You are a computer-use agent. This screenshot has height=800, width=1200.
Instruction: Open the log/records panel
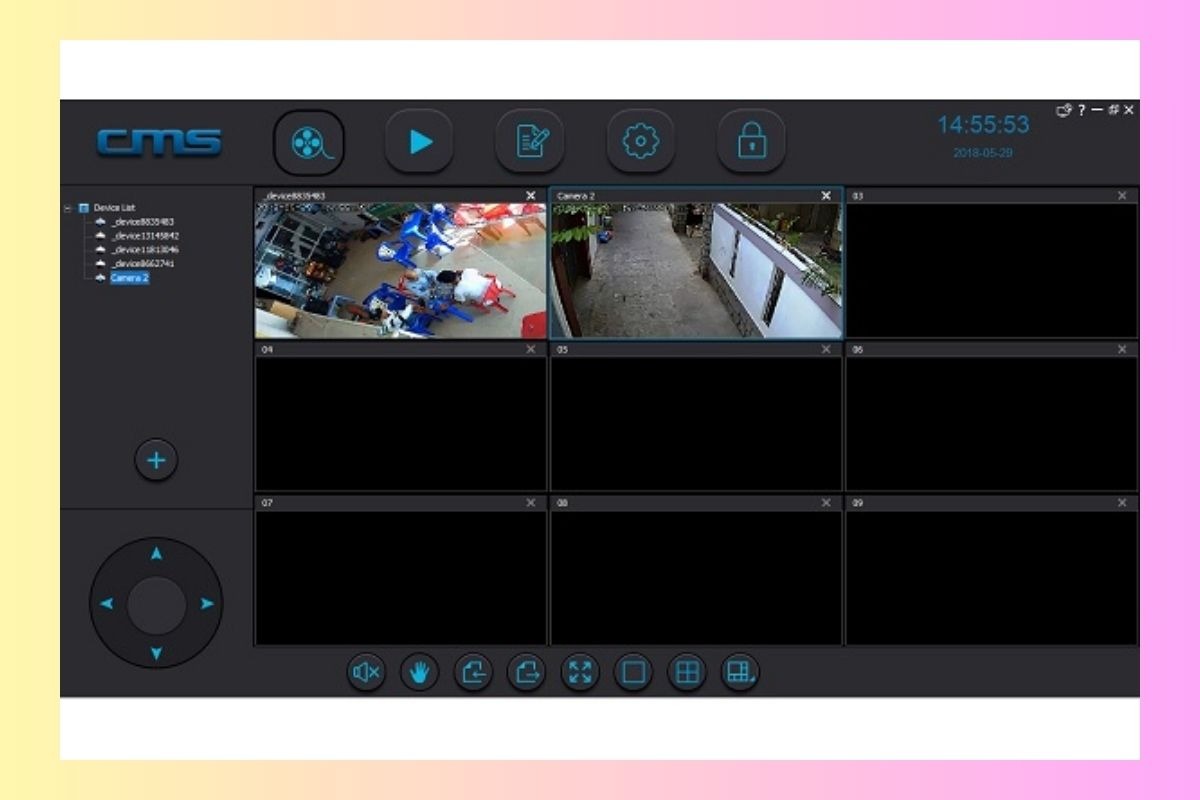(532, 140)
